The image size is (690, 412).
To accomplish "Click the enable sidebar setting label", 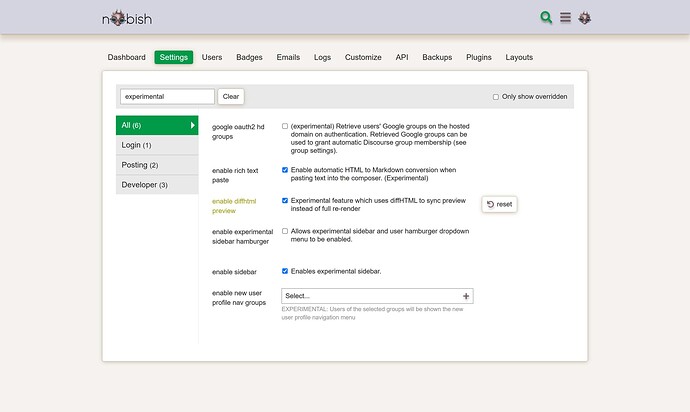I will 234,272.
